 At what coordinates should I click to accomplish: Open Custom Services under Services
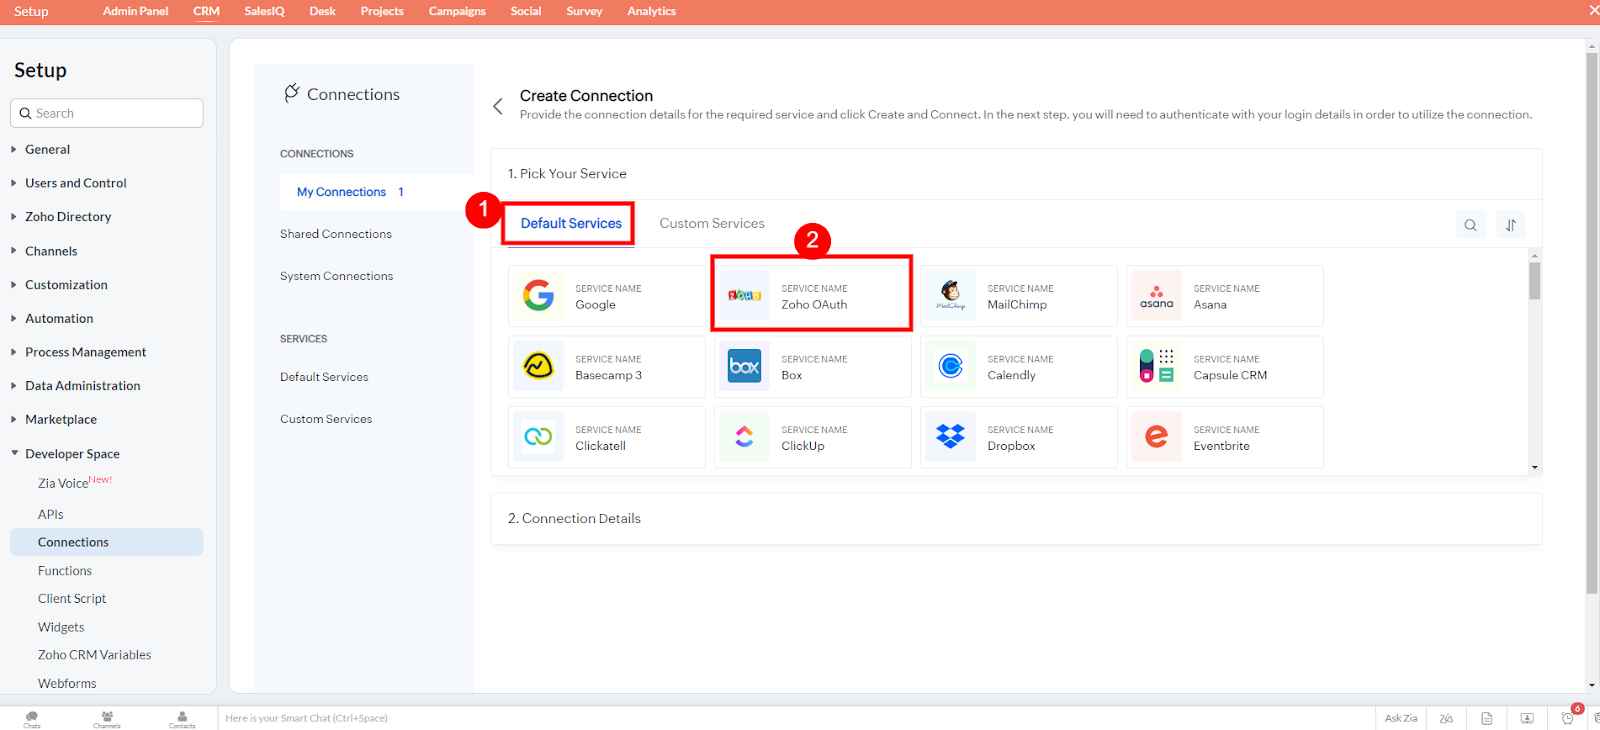click(326, 419)
